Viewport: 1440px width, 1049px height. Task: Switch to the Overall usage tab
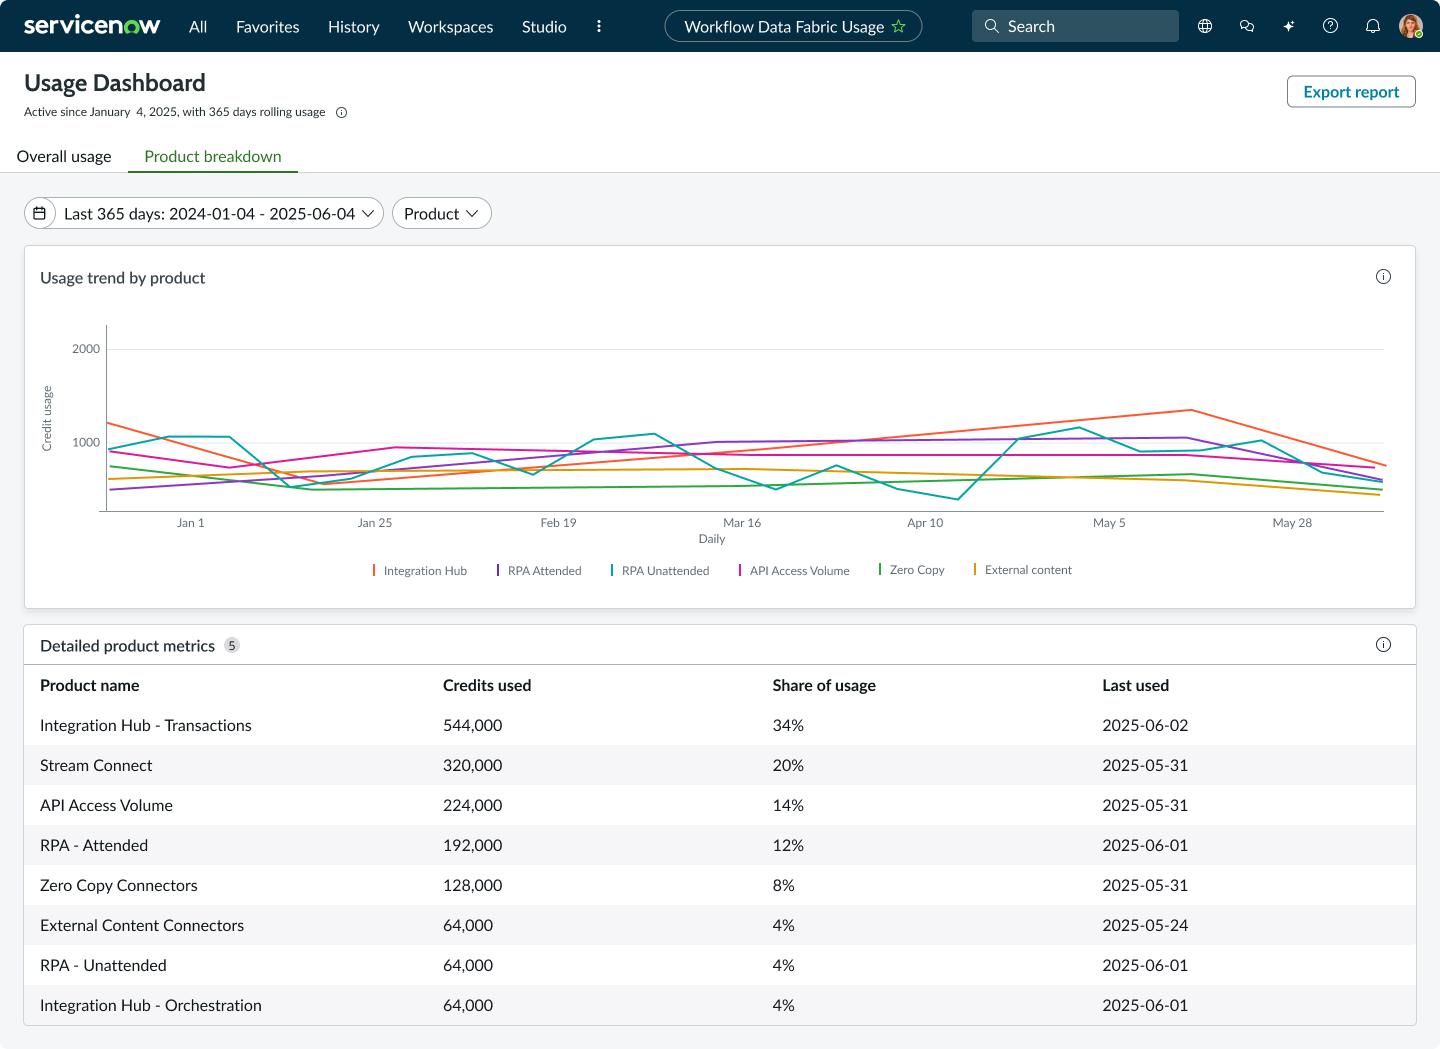click(x=64, y=156)
